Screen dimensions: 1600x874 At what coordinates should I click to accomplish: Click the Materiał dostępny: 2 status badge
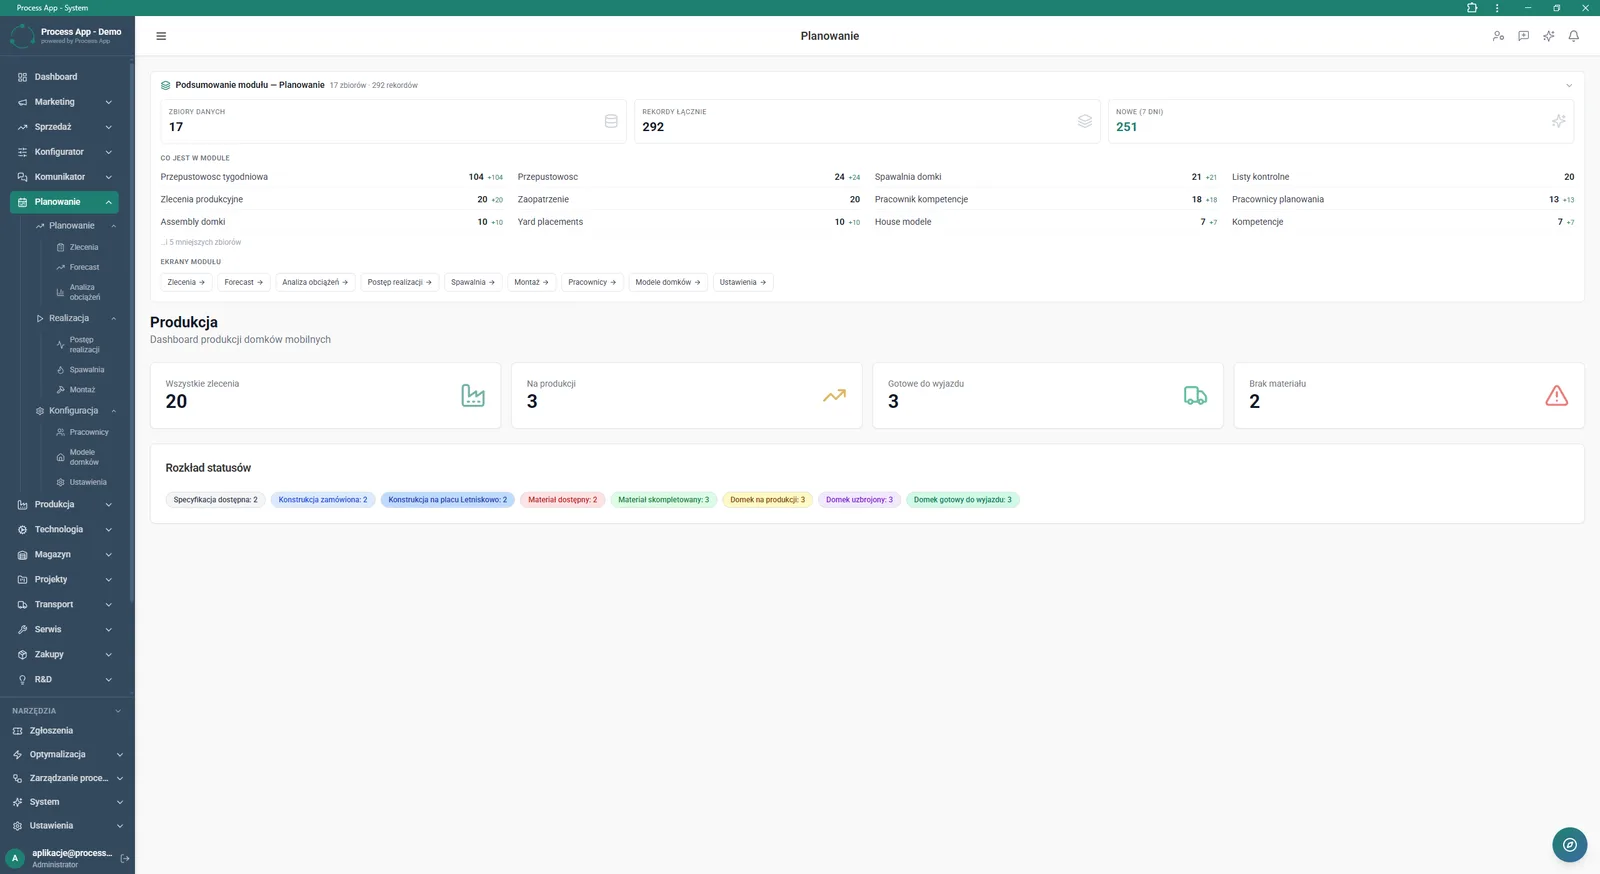[562, 500]
